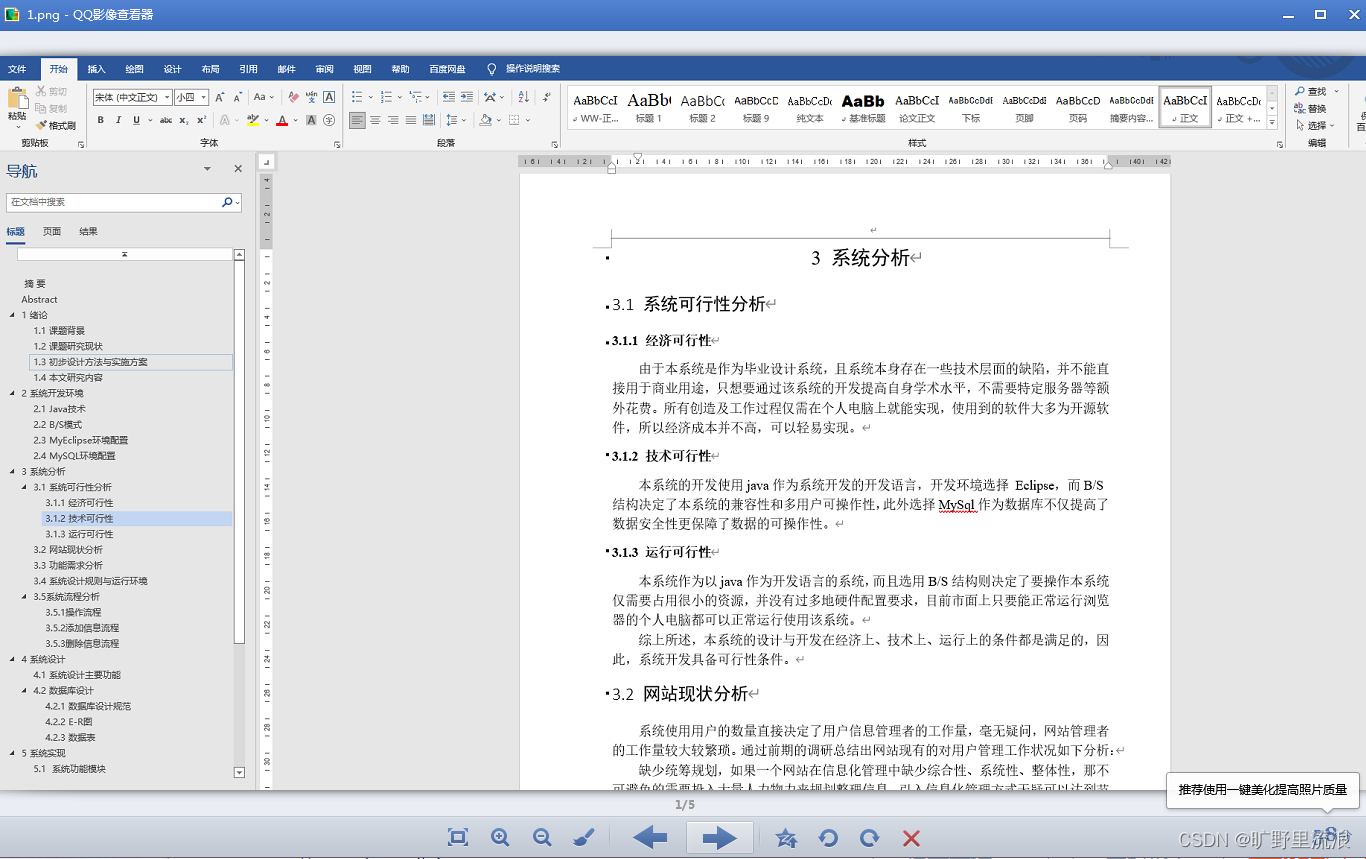Center align the paragraph text
The height and width of the screenshot is (859, 1366).
(373, 120)
